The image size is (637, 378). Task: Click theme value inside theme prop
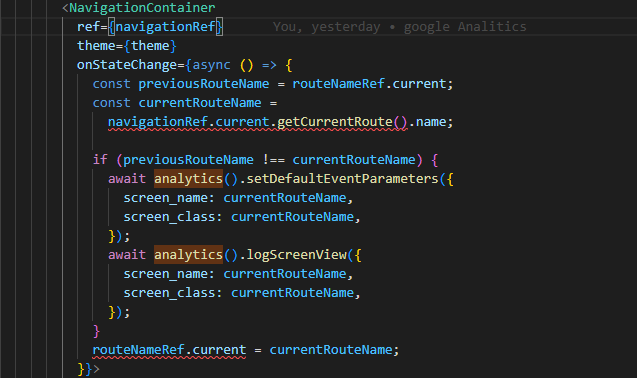tap(150, 46)
